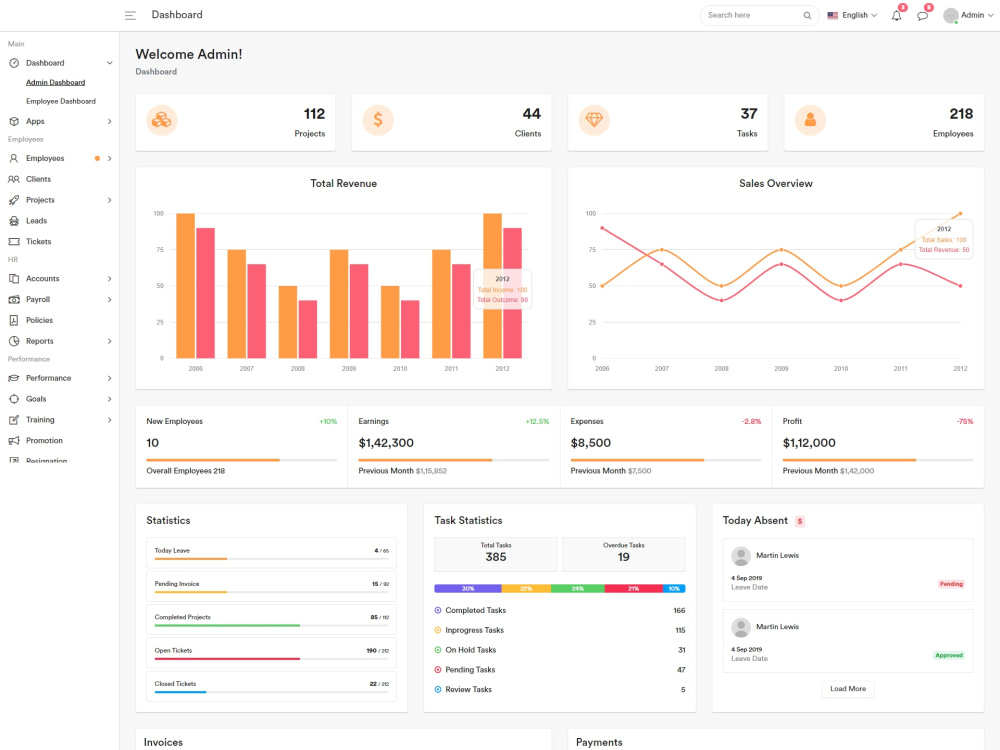1000x750 pixels.
Task: Expand the Employees submenu arrow
Action: point(110,158)
